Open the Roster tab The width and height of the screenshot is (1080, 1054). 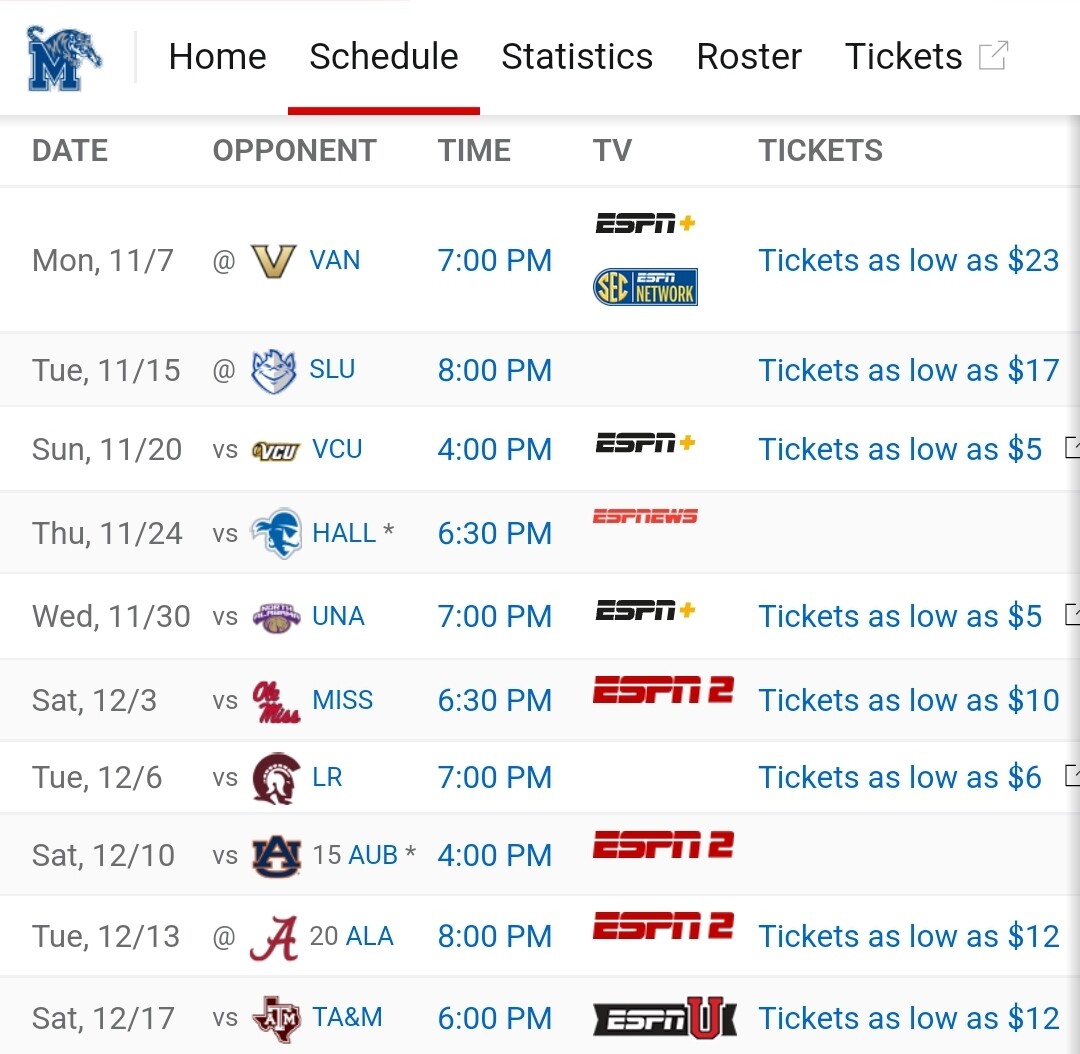[x=749, y=57]
